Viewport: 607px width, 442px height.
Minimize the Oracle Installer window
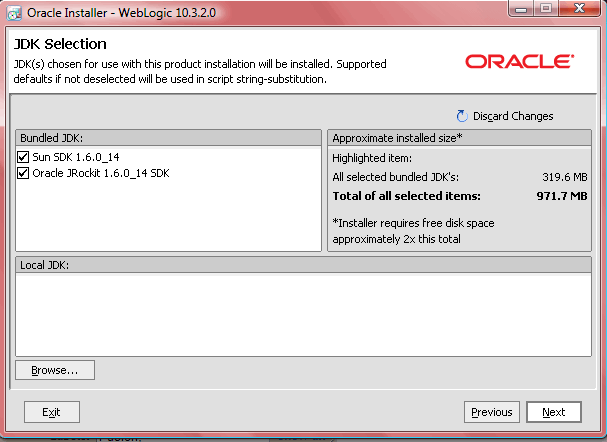pyautogui.click(x=521, y=9)
